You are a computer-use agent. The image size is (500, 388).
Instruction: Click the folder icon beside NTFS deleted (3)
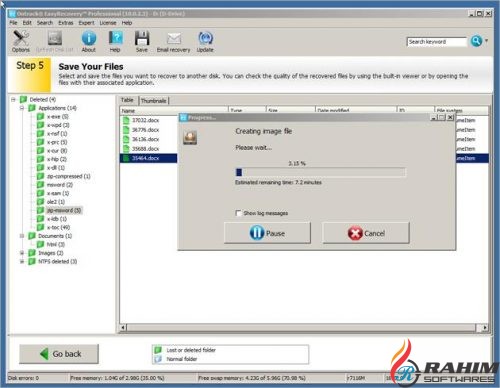pos(32,261)
